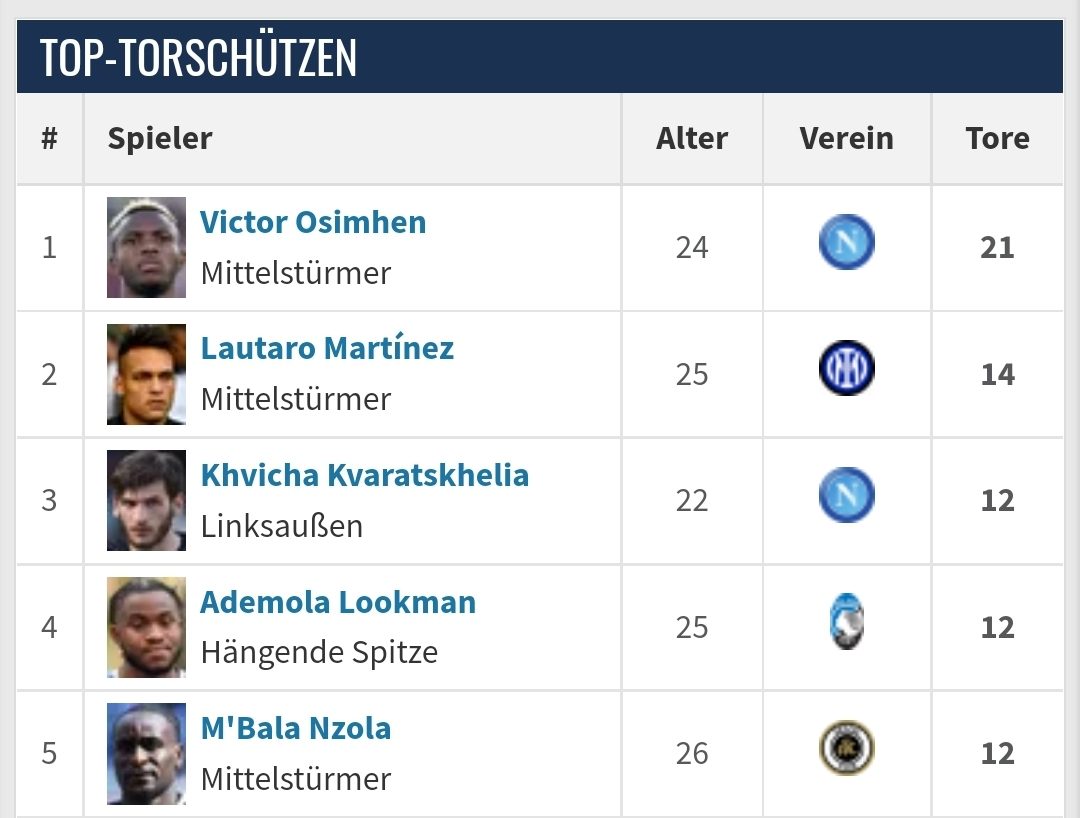Open Khvicha Kvaratskhelia's player photo

146,500
